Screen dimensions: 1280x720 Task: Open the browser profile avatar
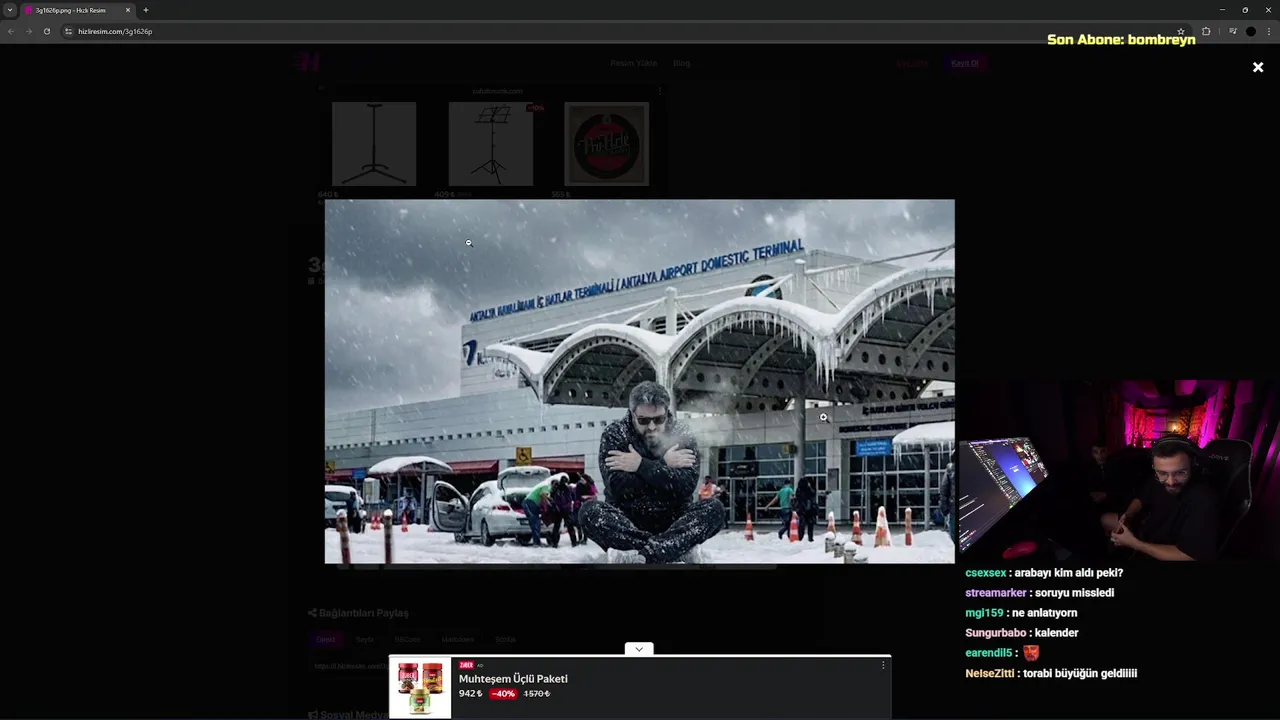pyautogui.click(x=1250, y=31)
